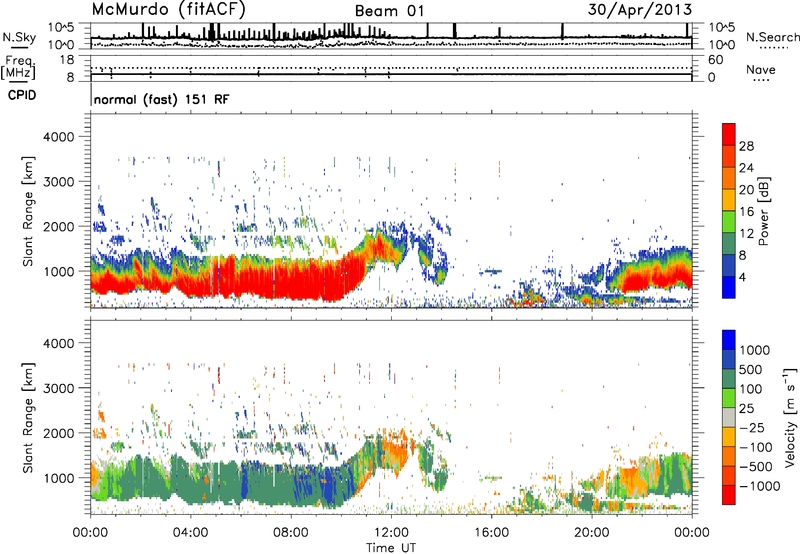Click the '04:00' time axis tick label
Image resolution: width=800 pixels, height=554 pixels.
[x=190, y=533]
